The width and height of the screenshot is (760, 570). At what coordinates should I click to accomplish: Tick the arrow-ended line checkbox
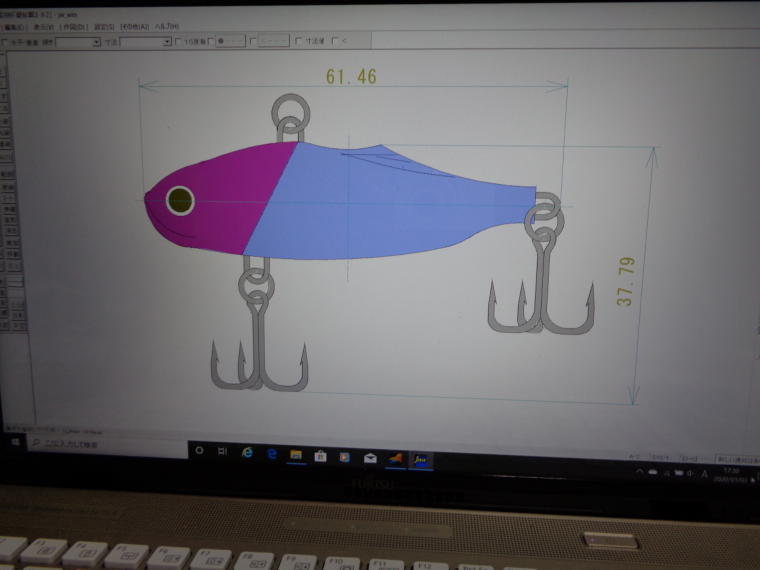pos(253,42)
